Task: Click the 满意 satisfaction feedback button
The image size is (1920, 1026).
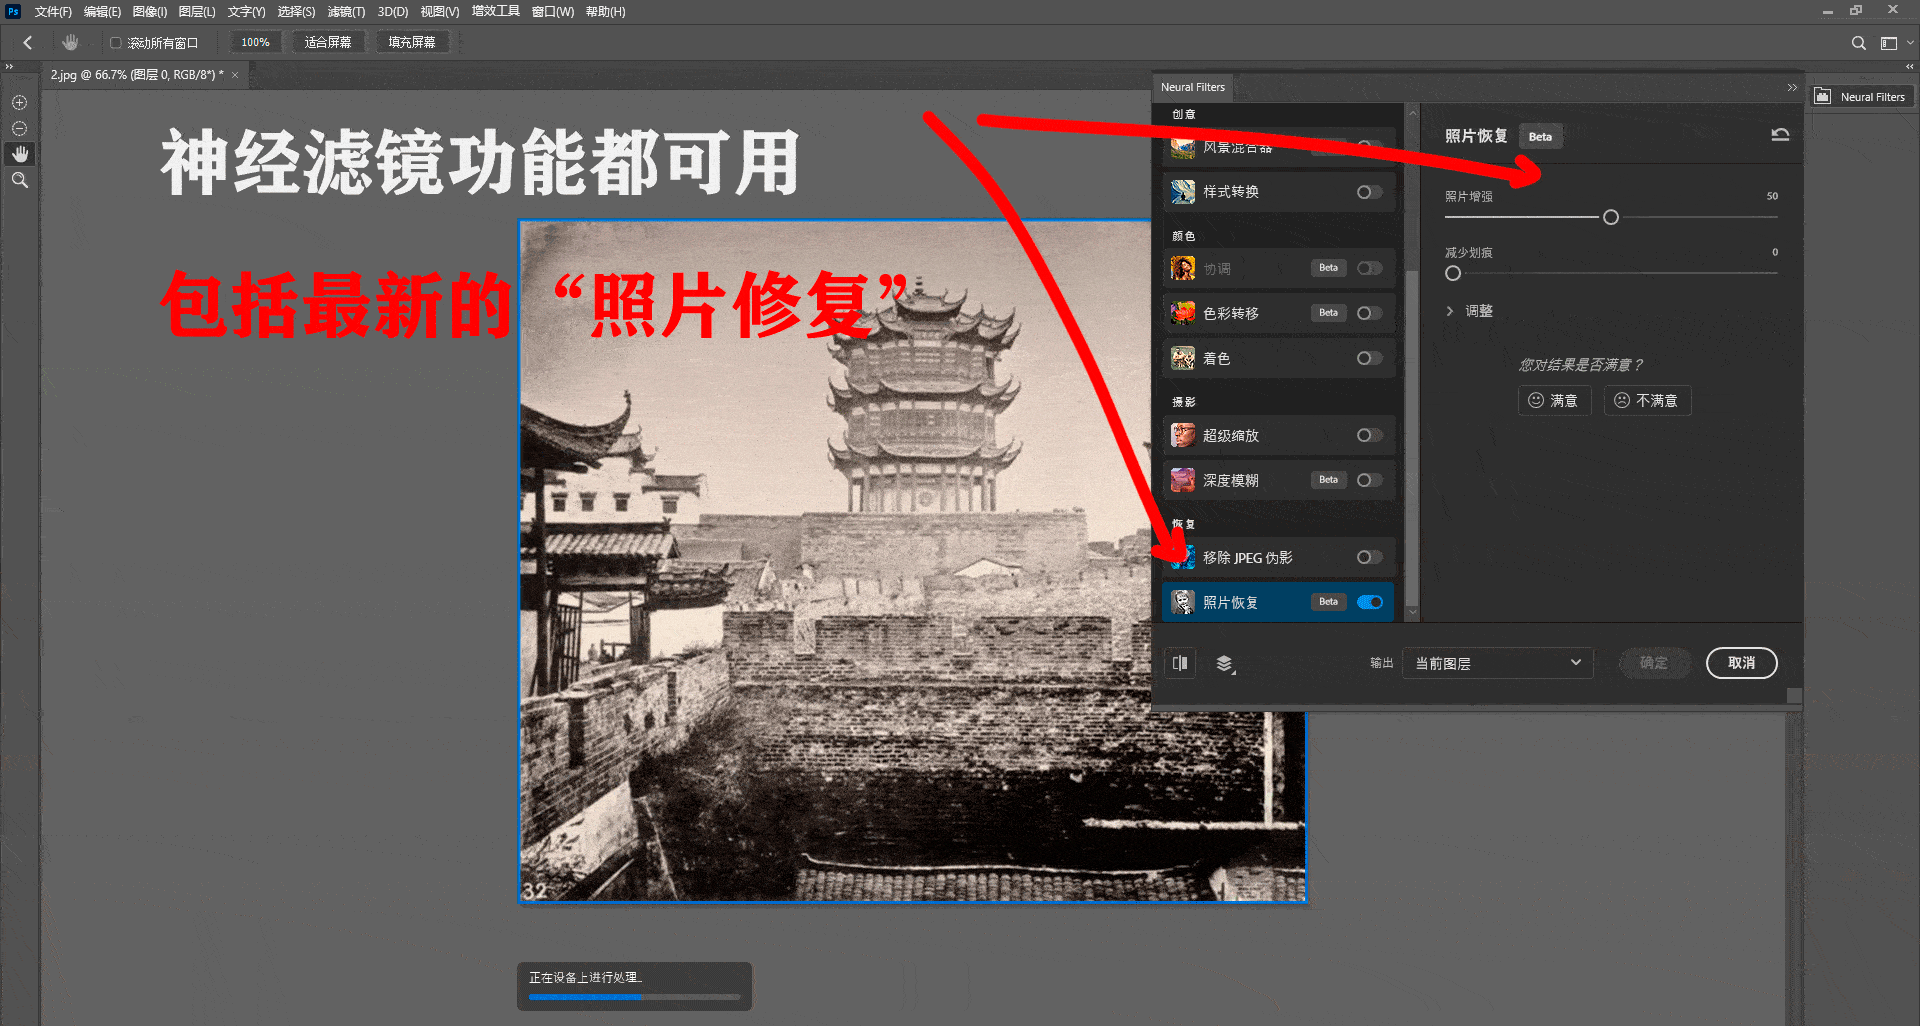Action: [1554, 400]
